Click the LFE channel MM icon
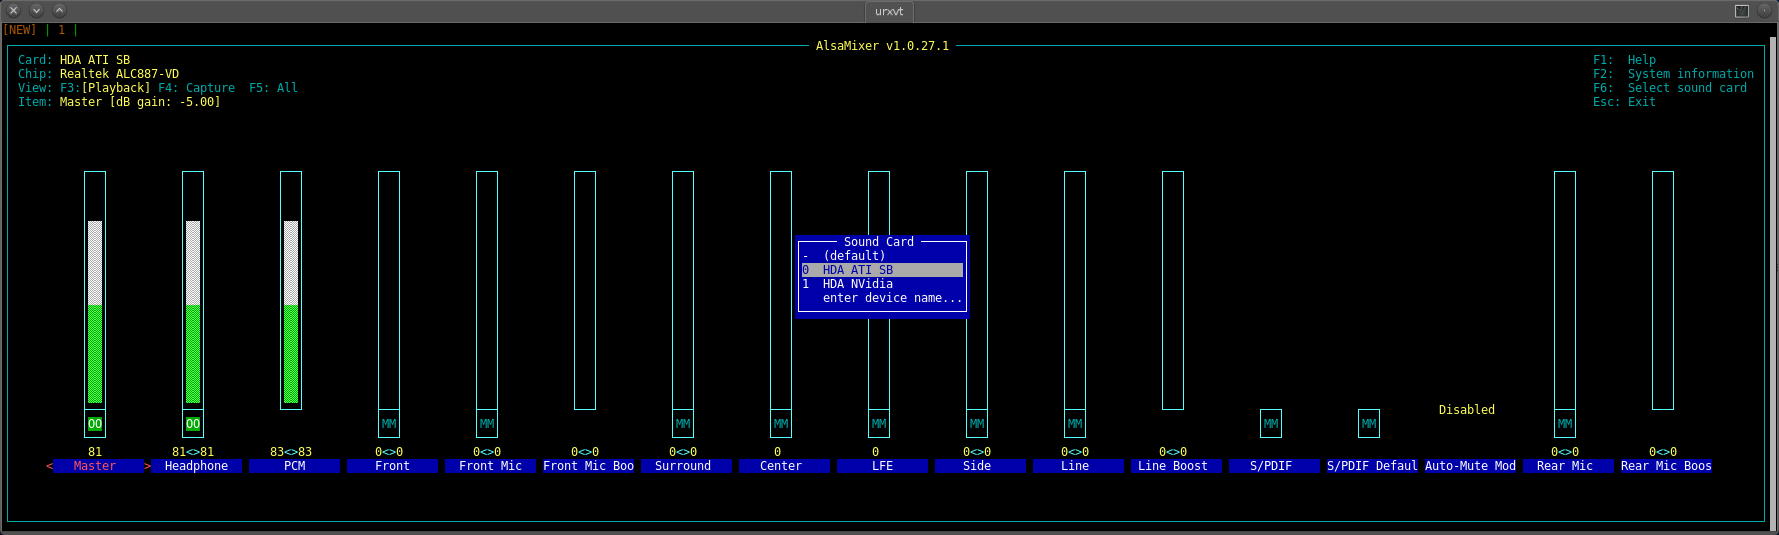The width and height of the screenshot is (1779, 535). (x=879, y=424)
